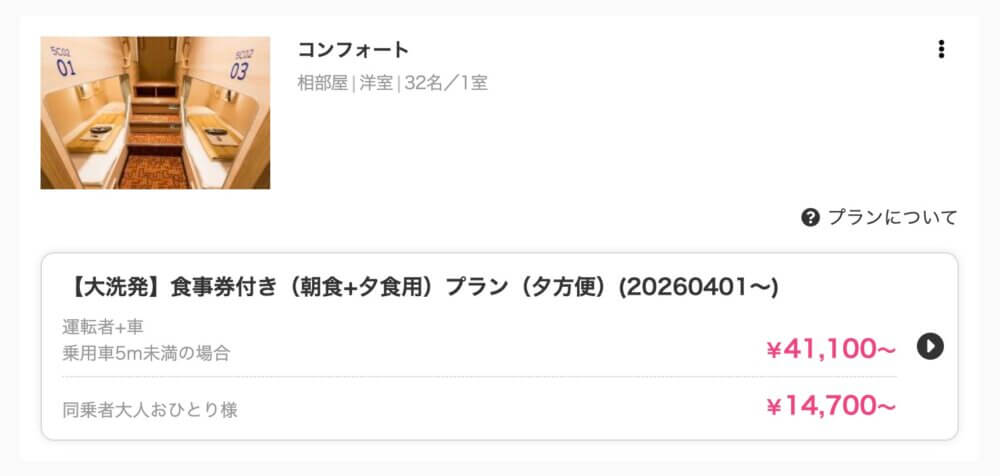Click the 相部屋 shared room label
Viewport: 1000px width, 476px height.
pos(323,84)
